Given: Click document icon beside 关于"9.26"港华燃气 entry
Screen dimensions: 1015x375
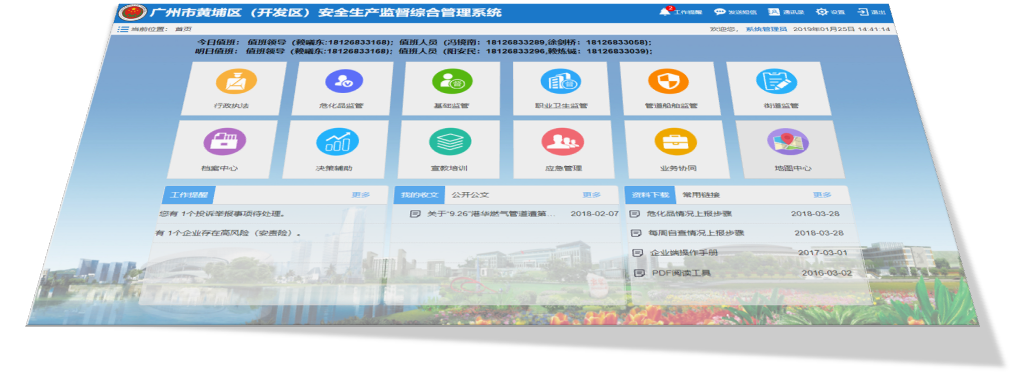Looking at the screenshot, I should point(415,213).
